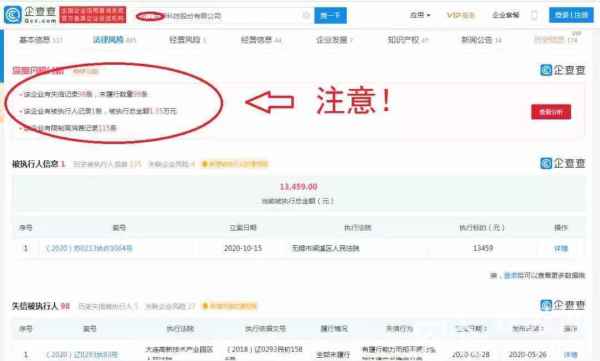Click the mobile phone icon in header
The image size is (600, 361).
pos(534,15)
